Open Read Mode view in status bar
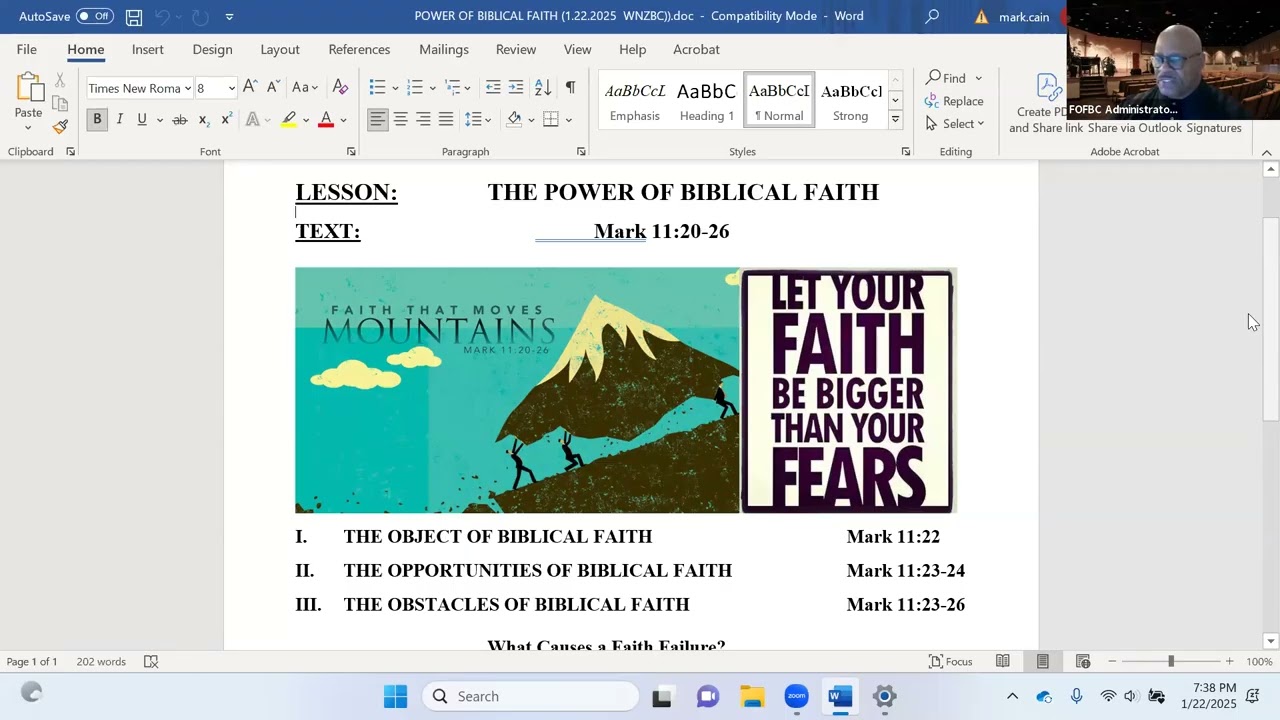 tap(1002, 661)
